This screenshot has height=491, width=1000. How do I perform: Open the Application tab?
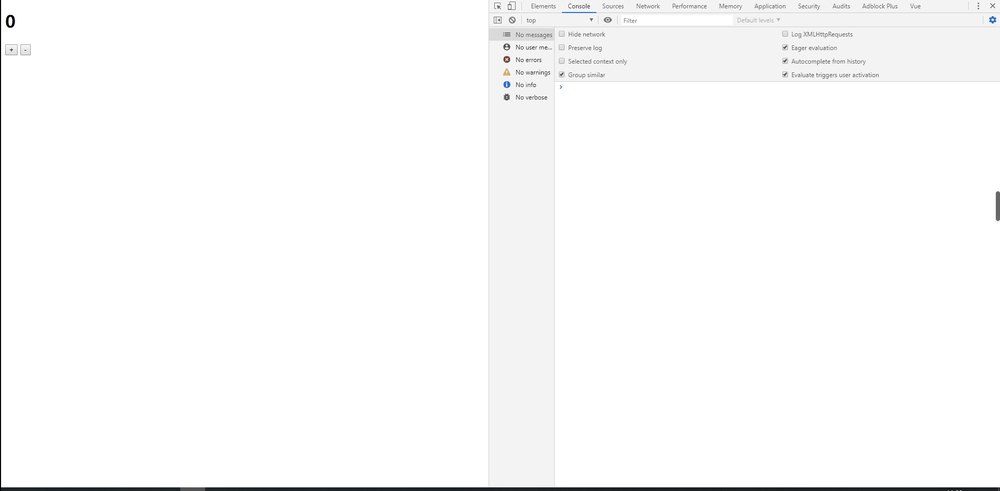[770, 6]
